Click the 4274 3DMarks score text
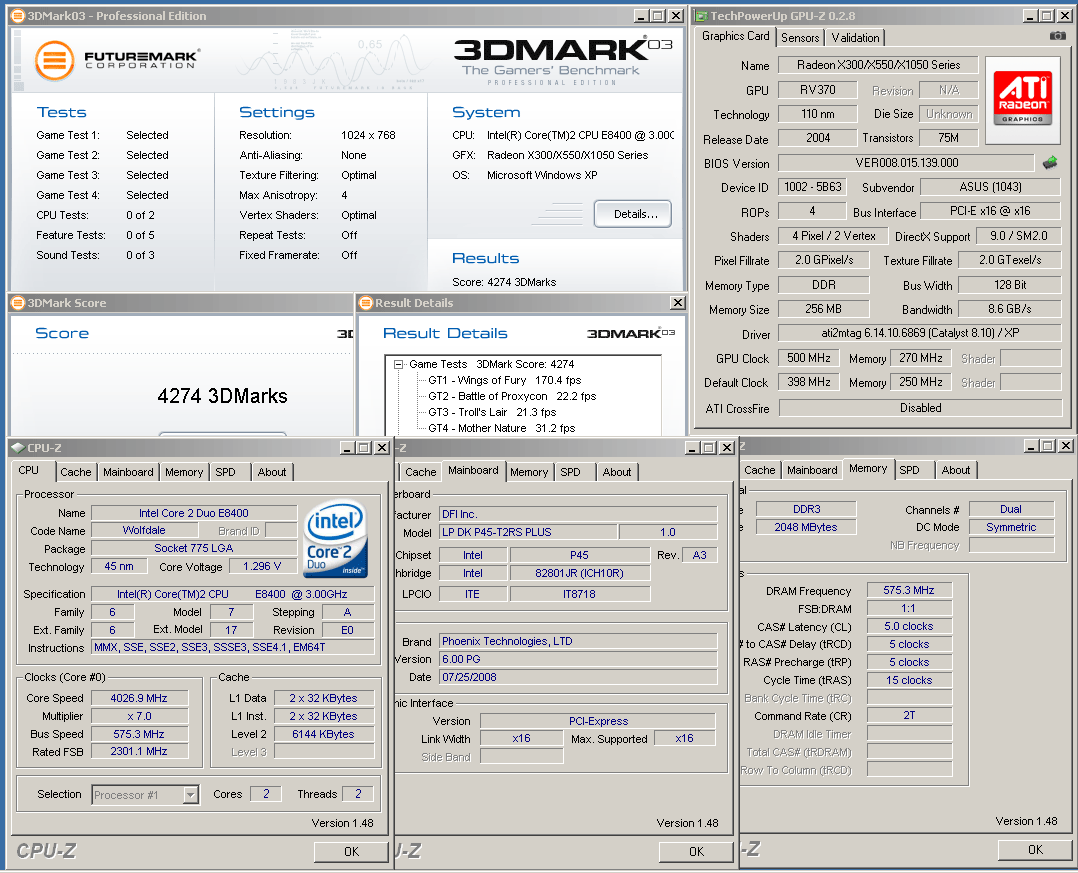1078x873 pixels. pyautogui.click(x=222, y=396)
